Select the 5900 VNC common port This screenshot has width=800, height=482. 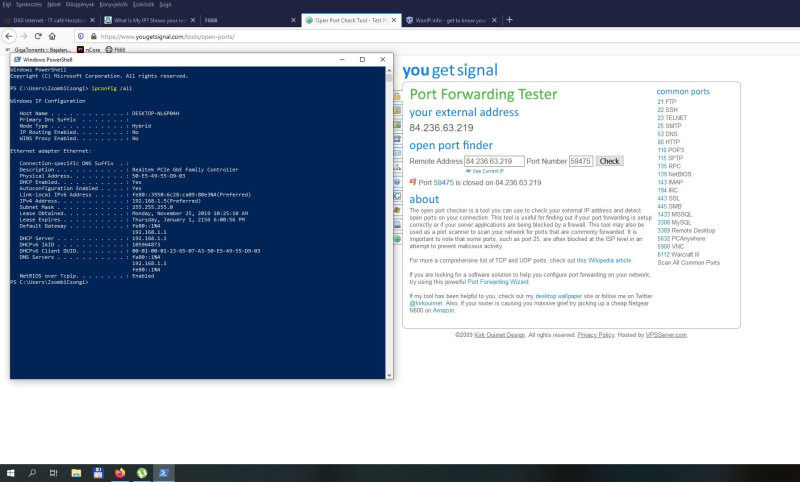(x=670, y=246)
